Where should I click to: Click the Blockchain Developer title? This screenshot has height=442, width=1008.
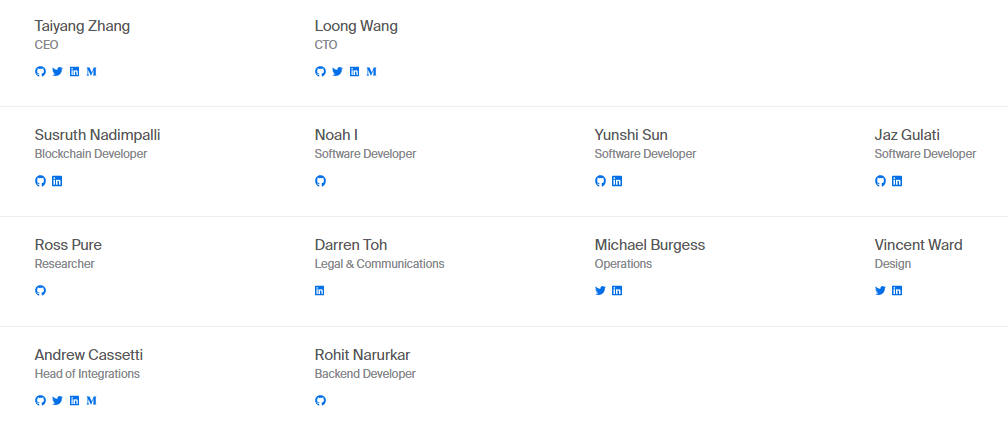pyautogui.click(x=91, y=154)
